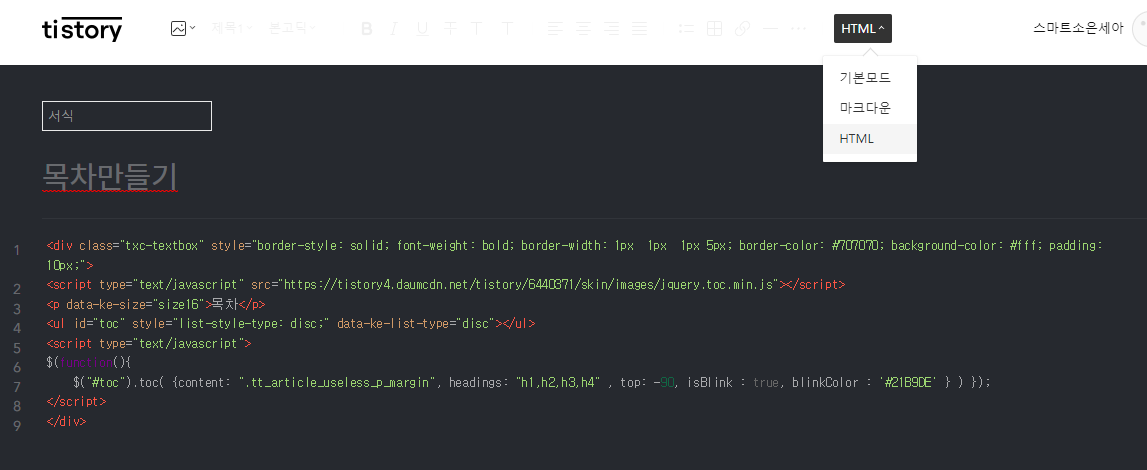
Task: Place cursor on ".tt_article_useless_p_margin" content value
Action: [x=338, y=382]
